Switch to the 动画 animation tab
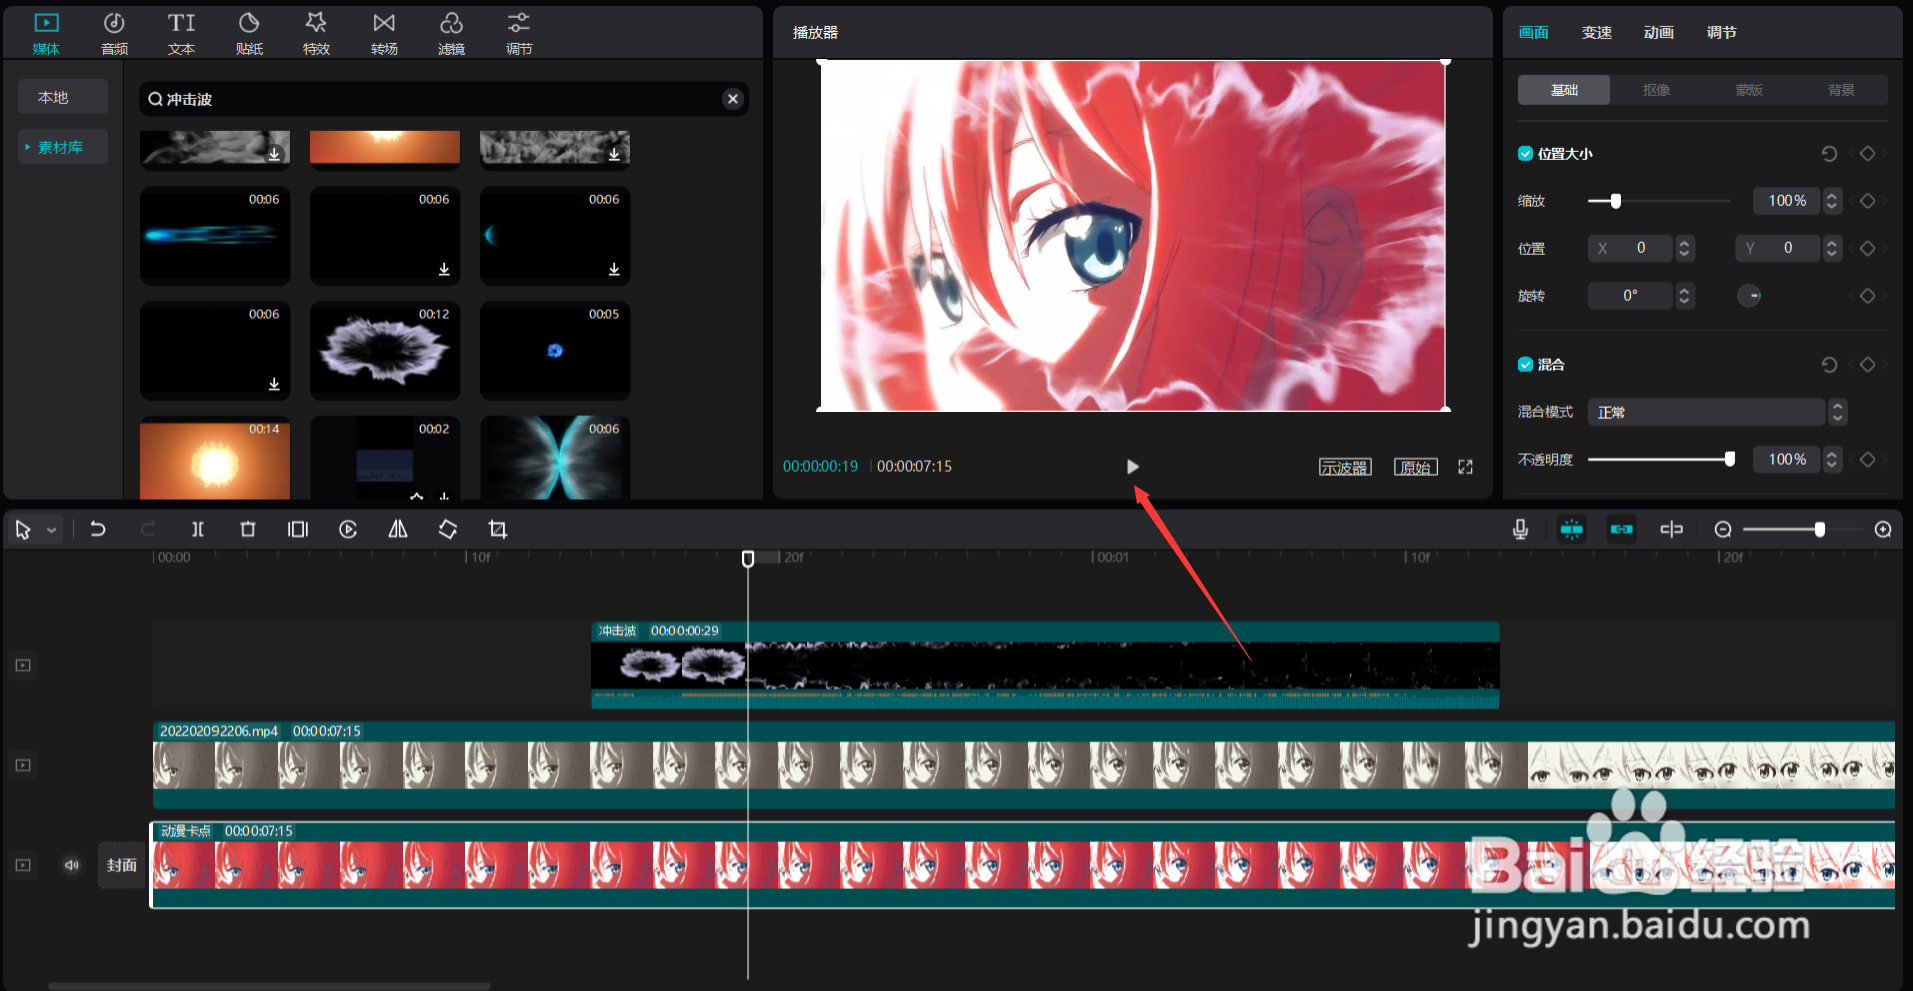 (1658, 32)
